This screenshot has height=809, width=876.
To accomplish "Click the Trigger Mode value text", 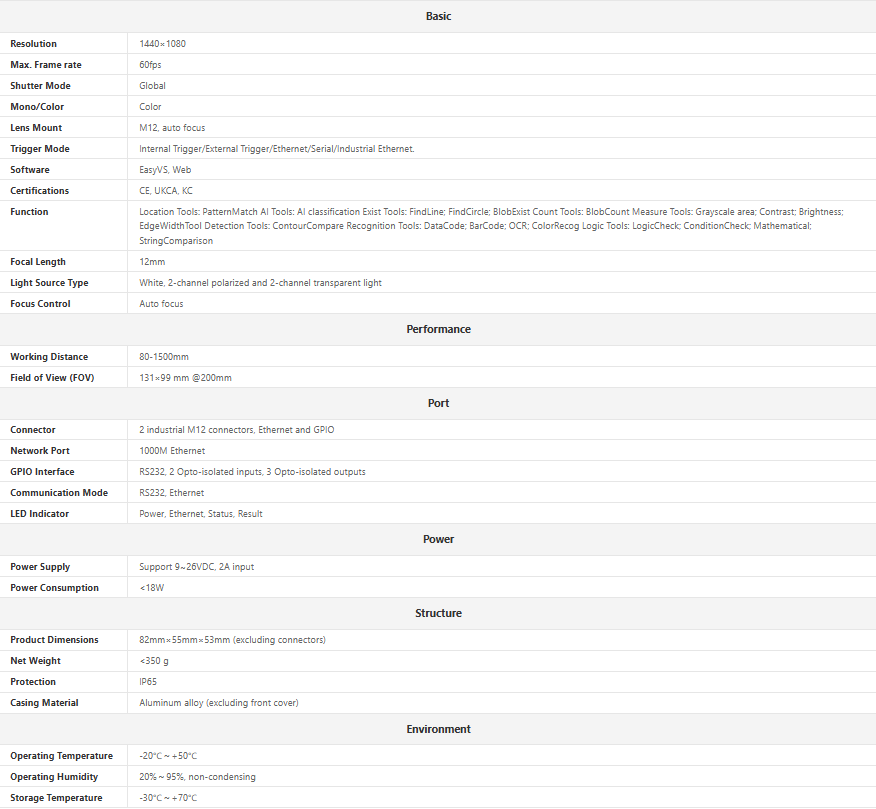I will click(x=276, y=149).
